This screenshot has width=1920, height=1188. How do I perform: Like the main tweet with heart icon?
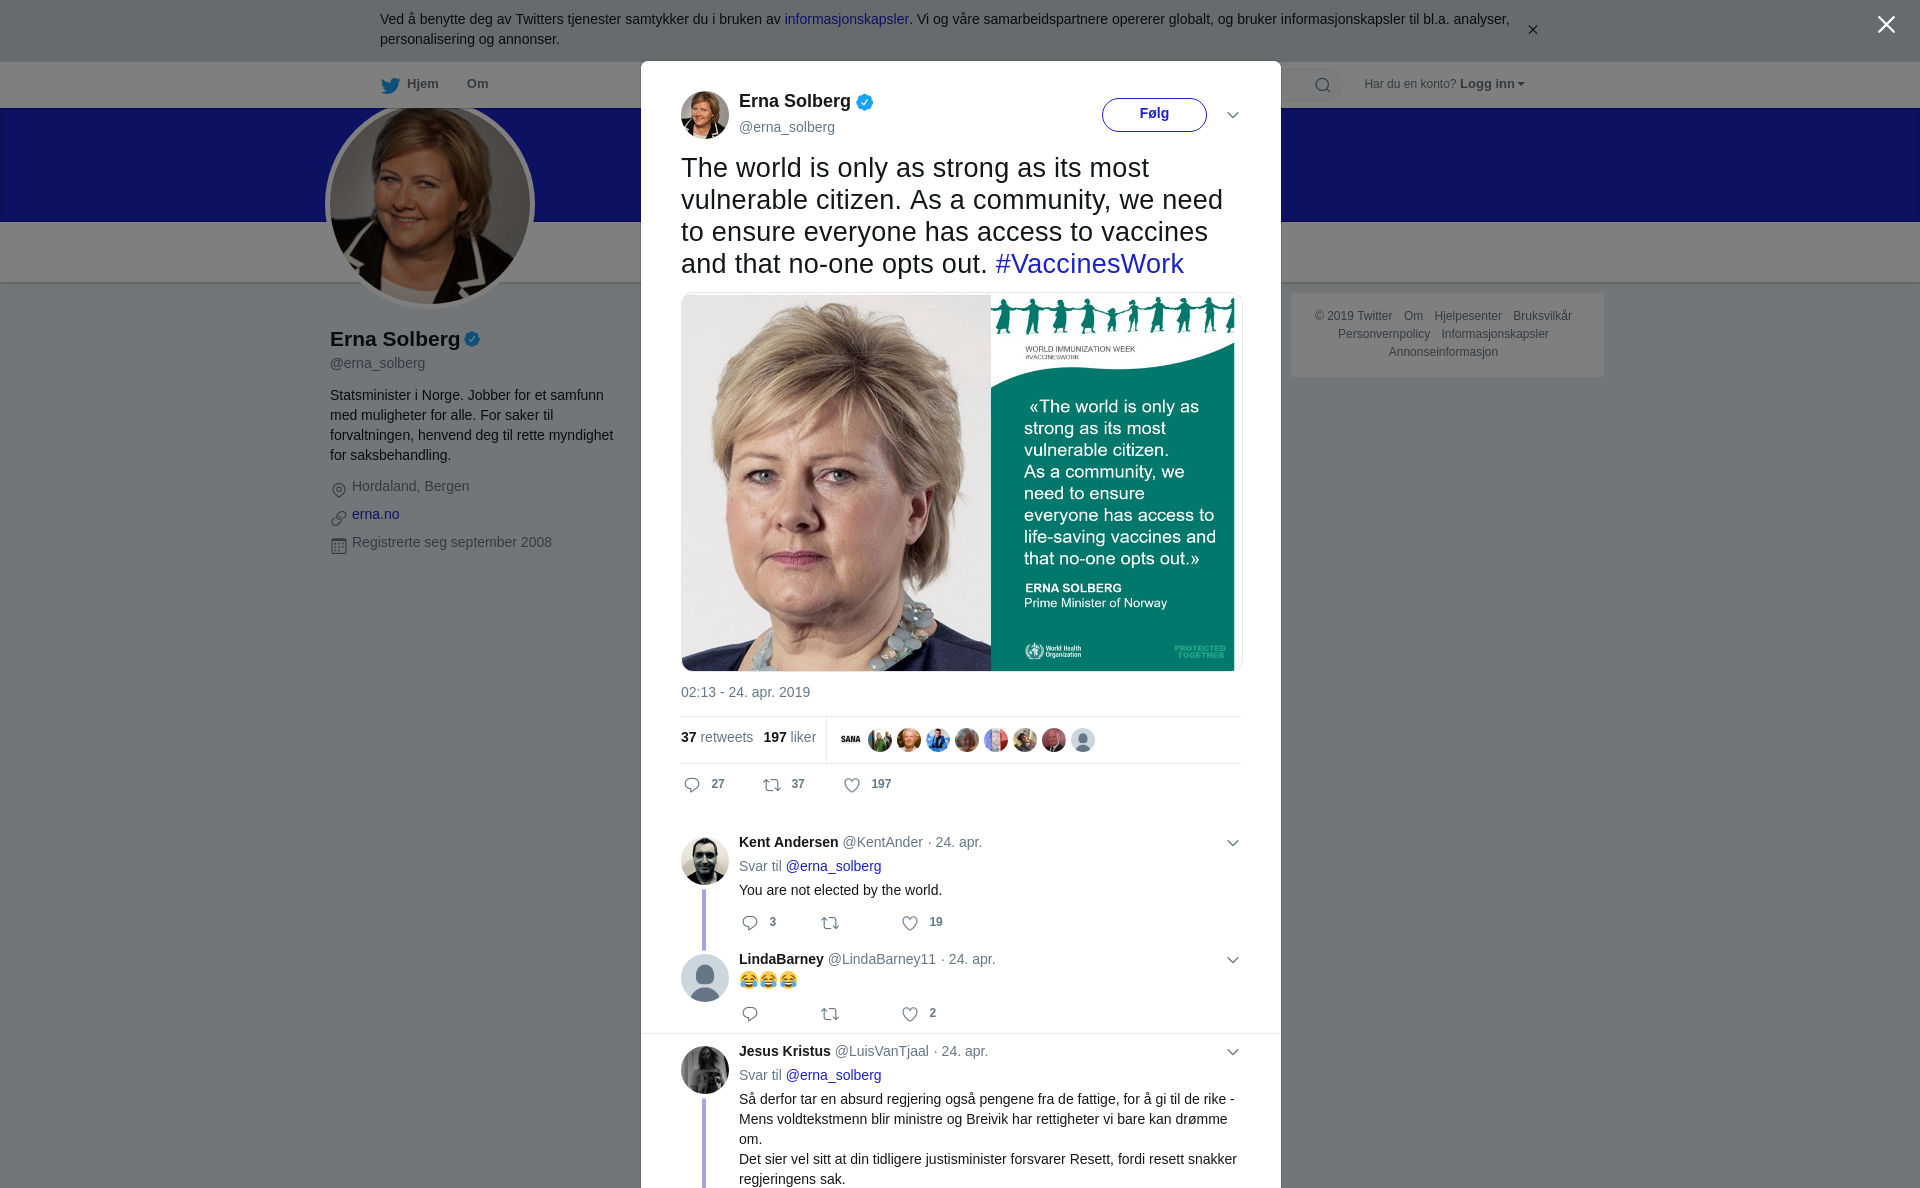[852, 785]
